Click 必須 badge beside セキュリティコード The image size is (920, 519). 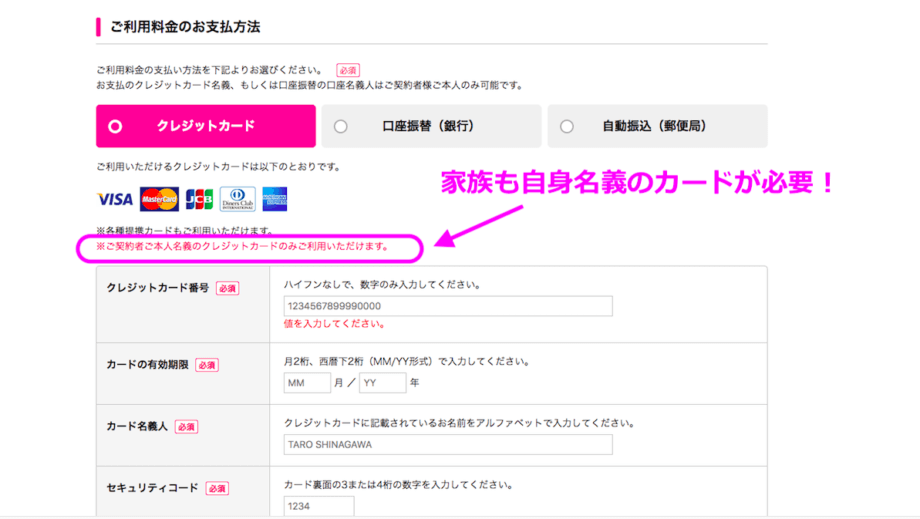pyautogui.click(x=217, y=488)
